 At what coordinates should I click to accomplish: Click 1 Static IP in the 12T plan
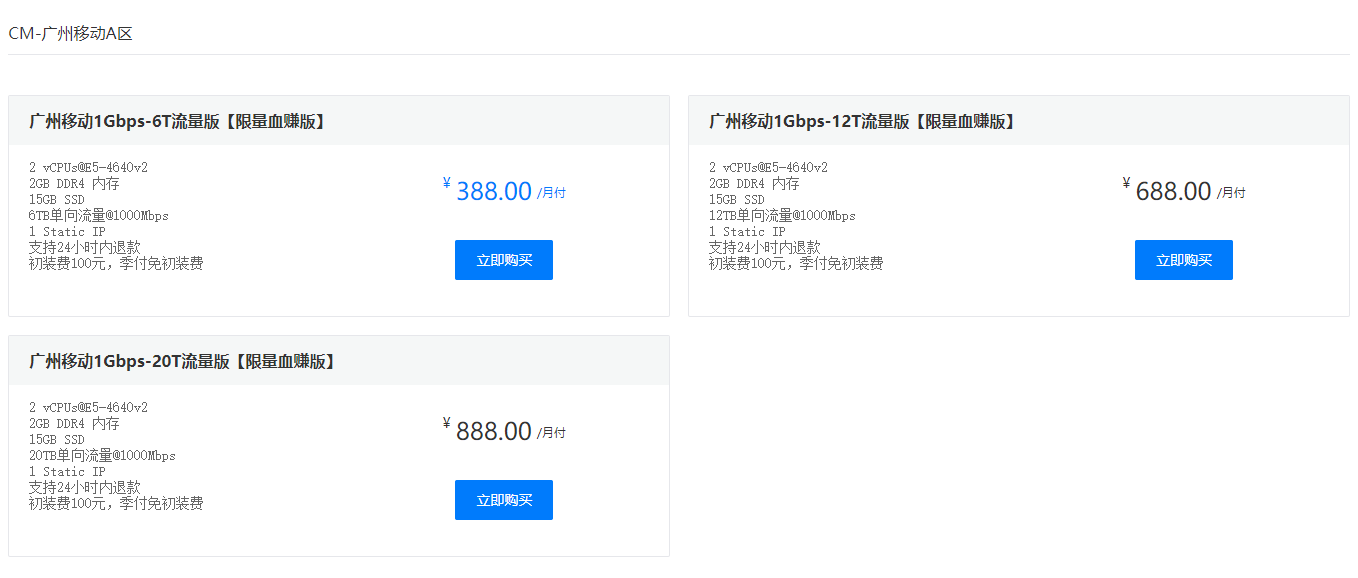click(x=747, y=232)
